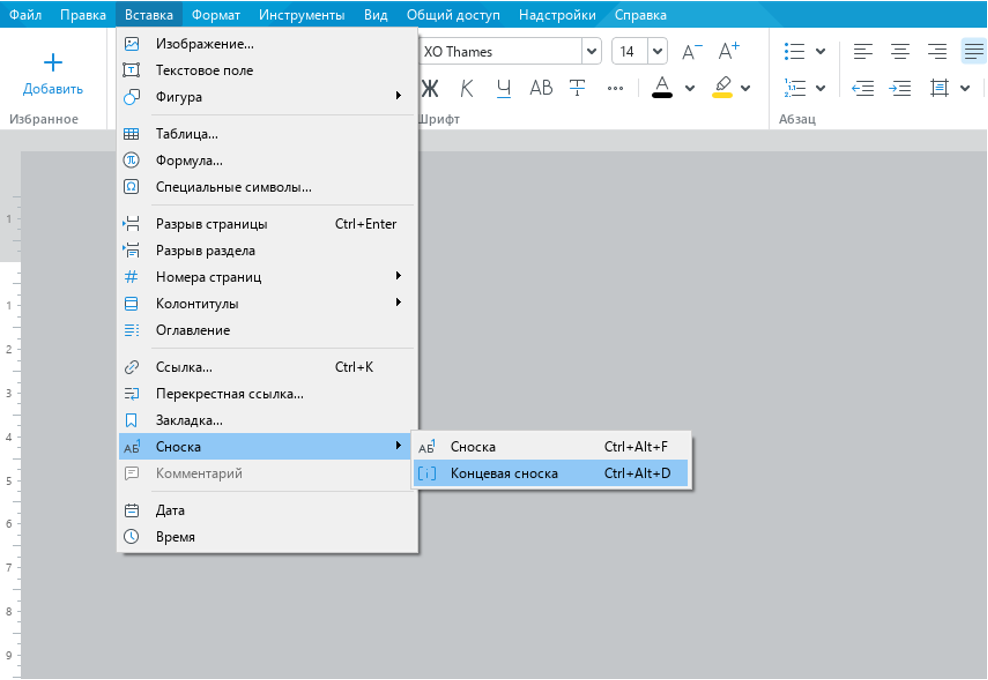
Task: Open the Общий доступ menu
Action: [x=453, y=14]
